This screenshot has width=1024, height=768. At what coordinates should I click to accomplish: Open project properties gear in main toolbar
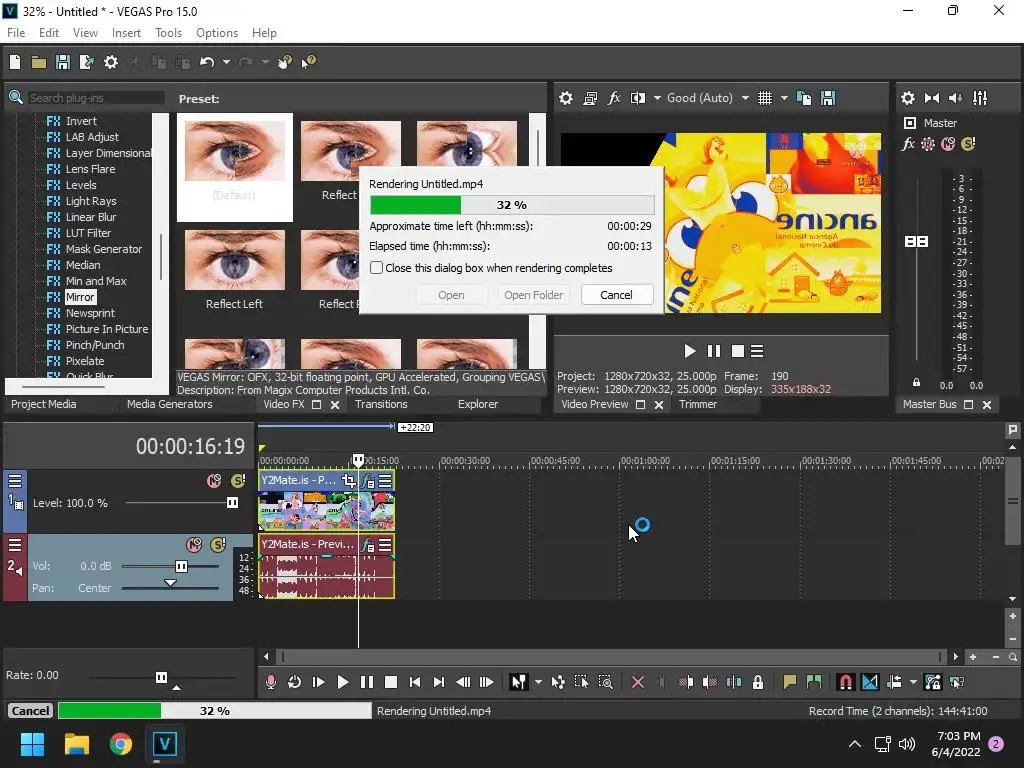point(111,62)
